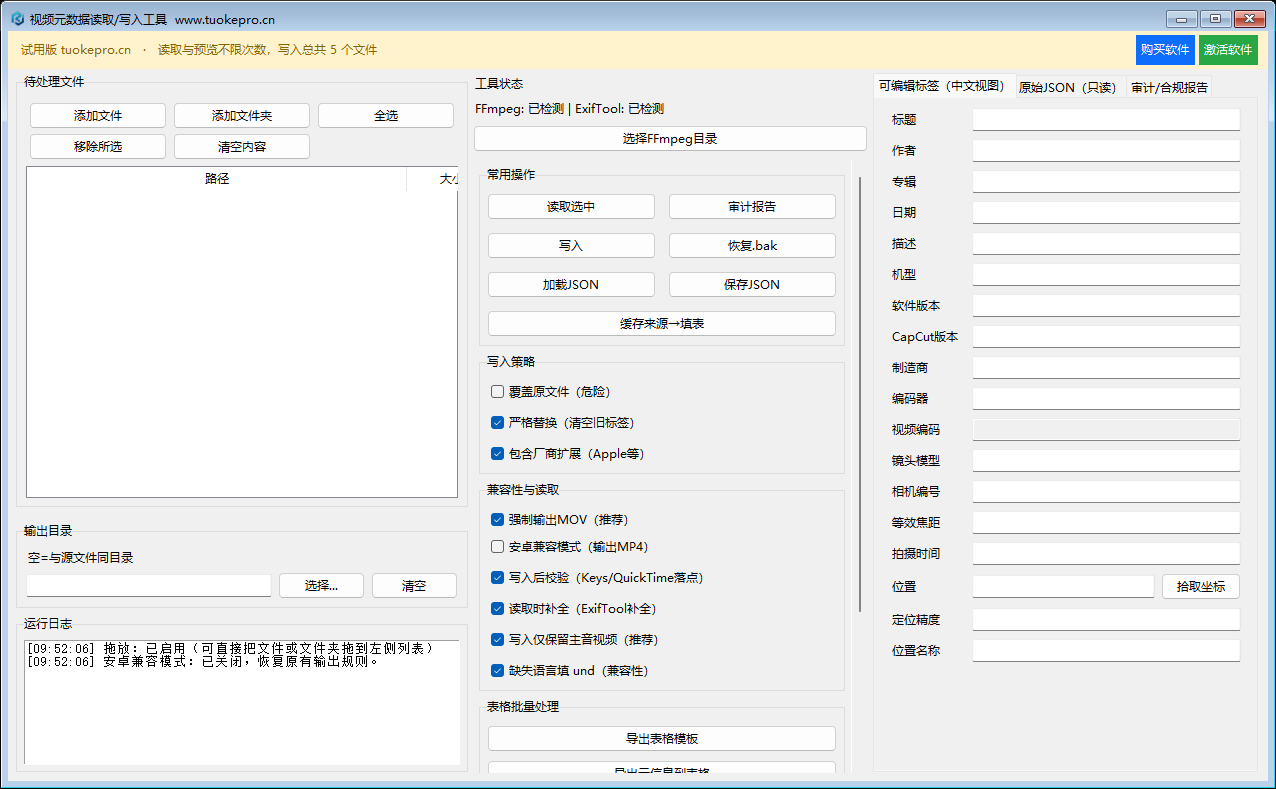
Task: Click log line 拖放：已启用
Action: (230, 649)
